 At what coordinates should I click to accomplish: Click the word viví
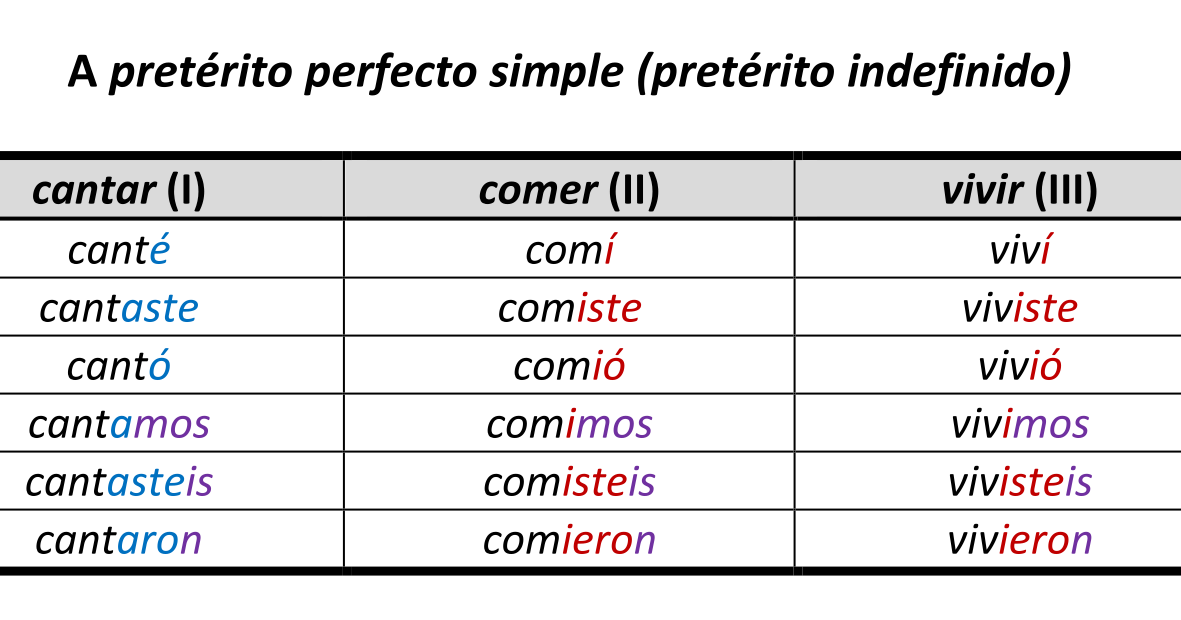click(1020, 249)
